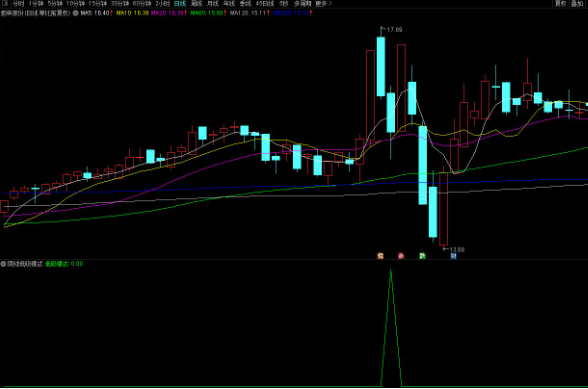Select the 60分钟 period tab
This screenshot has width=588, height=389.
tap(142, 4)
